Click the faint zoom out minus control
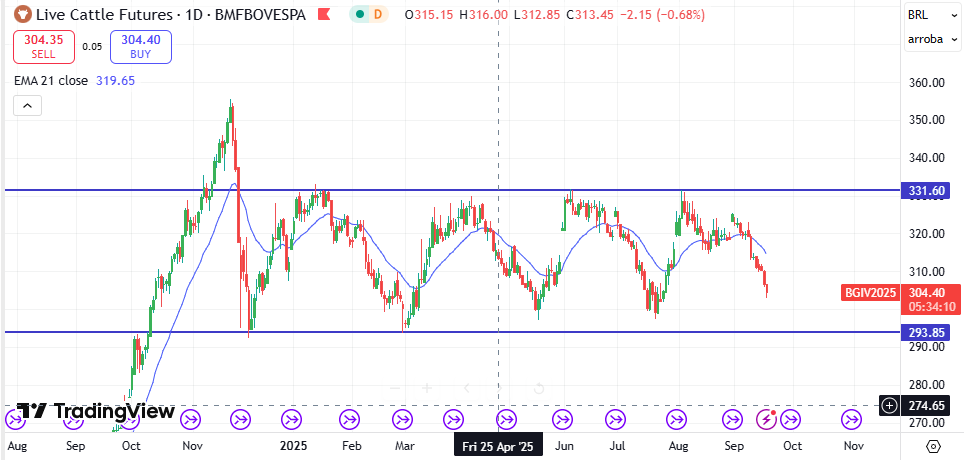 pos(395,388)
